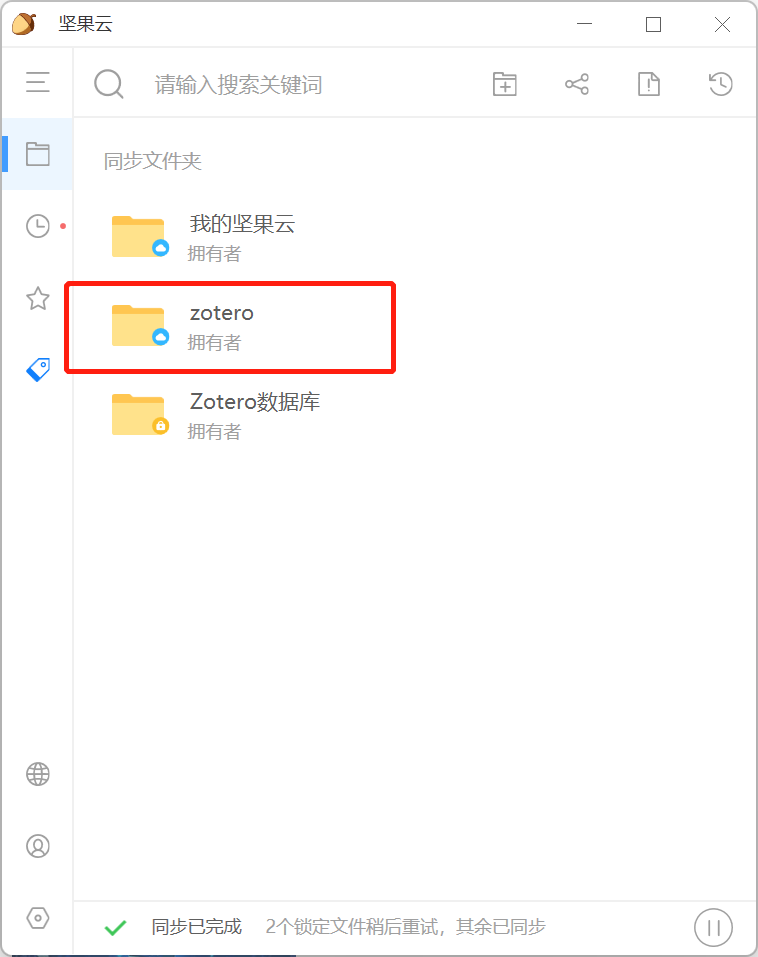Select the Zotero数据库 folder
758x957 pixels.
click(232, 415)
